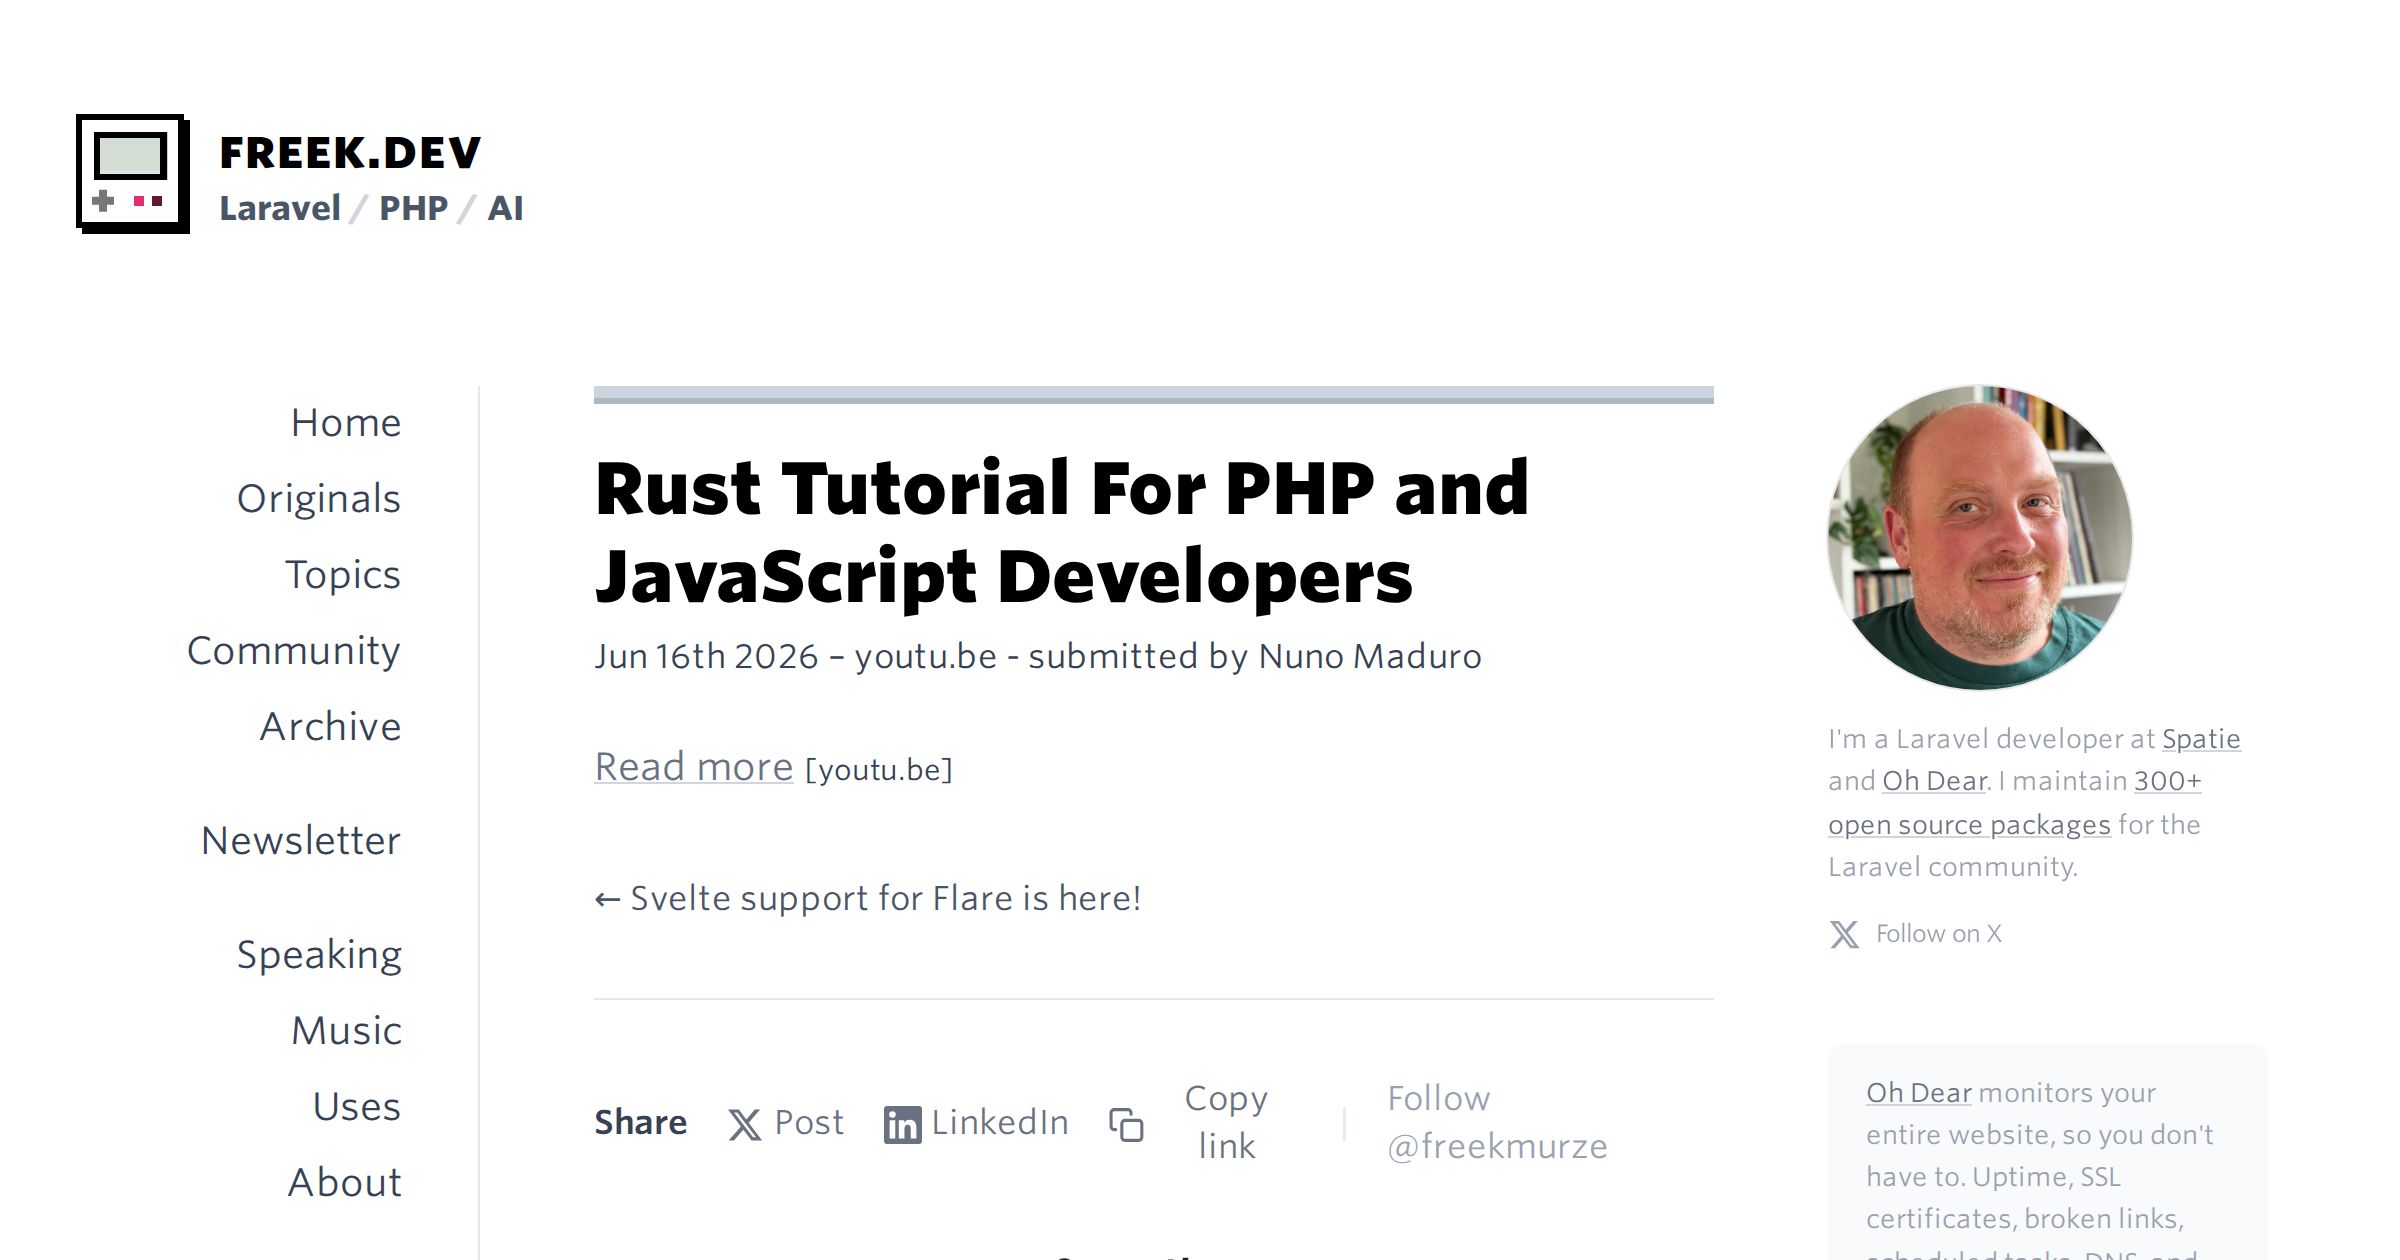Click the copy link clipboard icon
2400x1260 pixels.
1126,1125
